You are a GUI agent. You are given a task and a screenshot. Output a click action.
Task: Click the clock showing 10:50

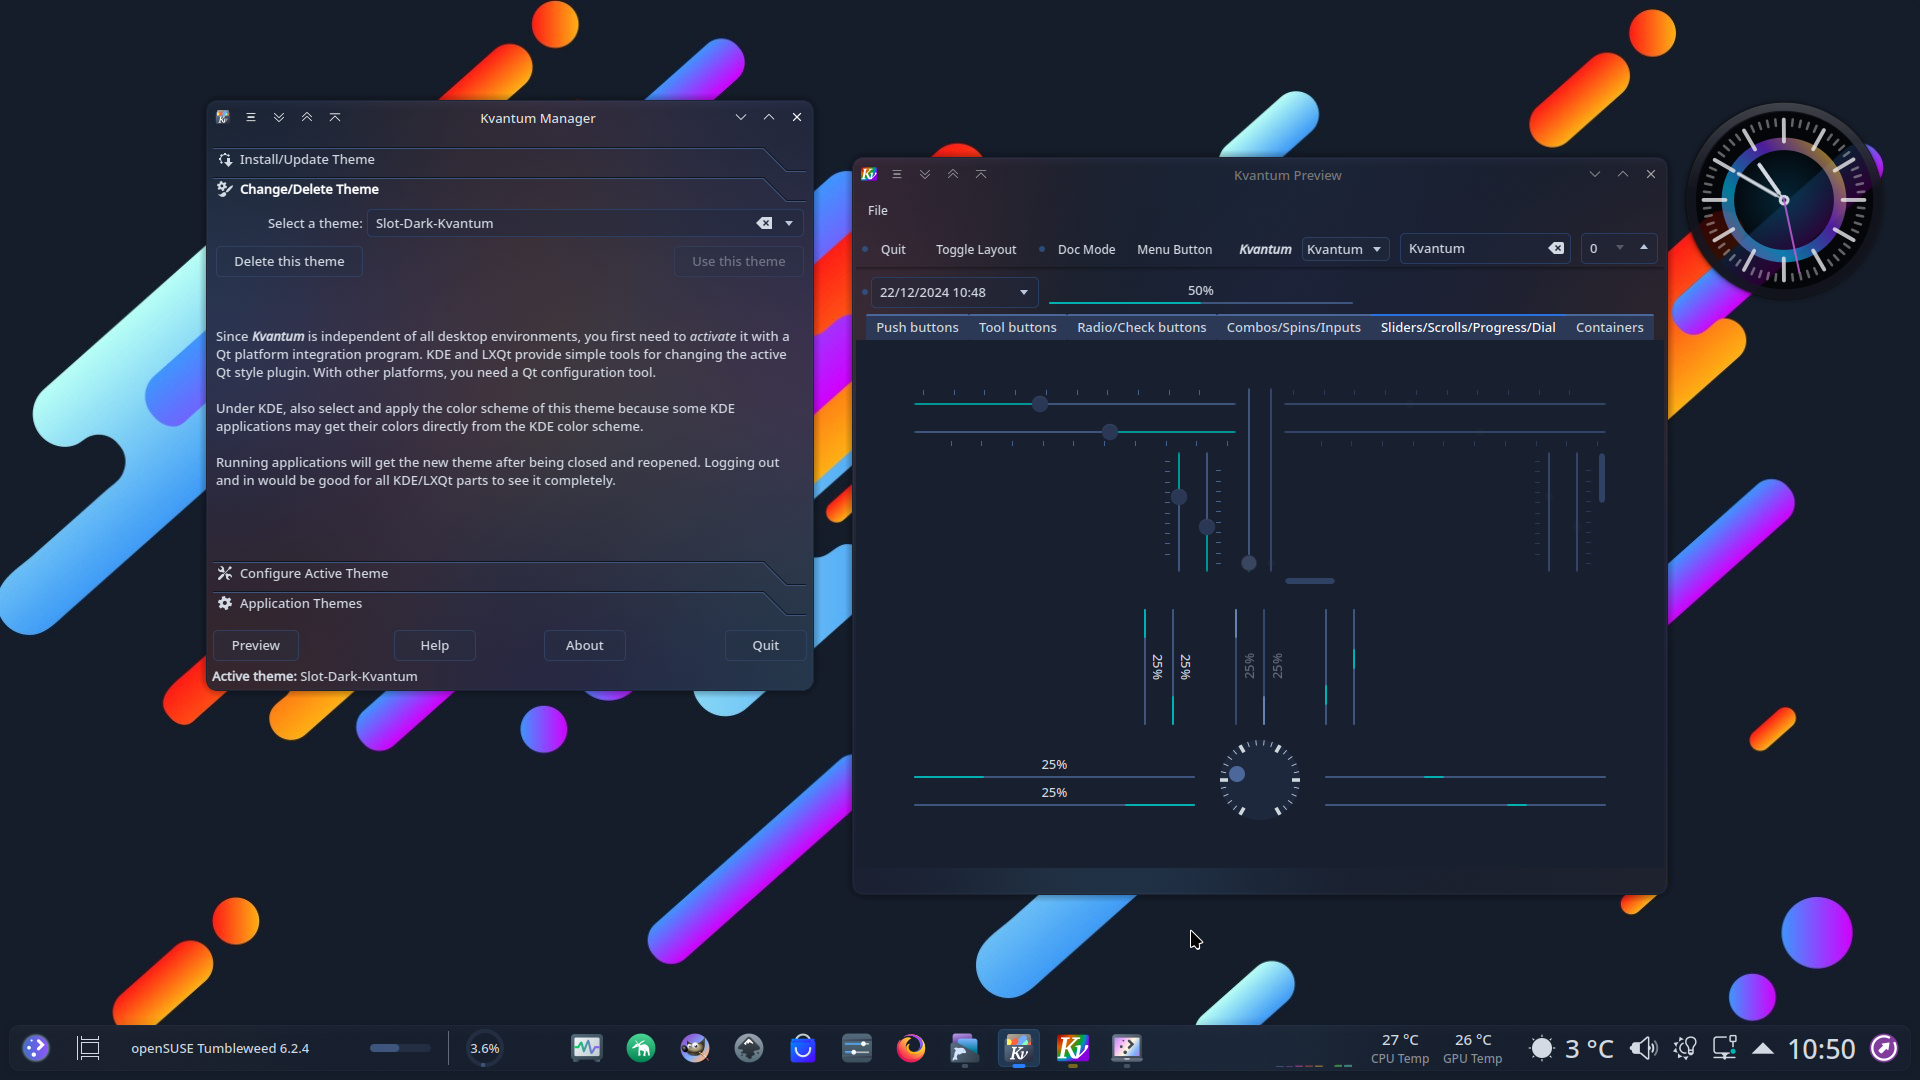pyautogui.click(x=1821, y=1048)
